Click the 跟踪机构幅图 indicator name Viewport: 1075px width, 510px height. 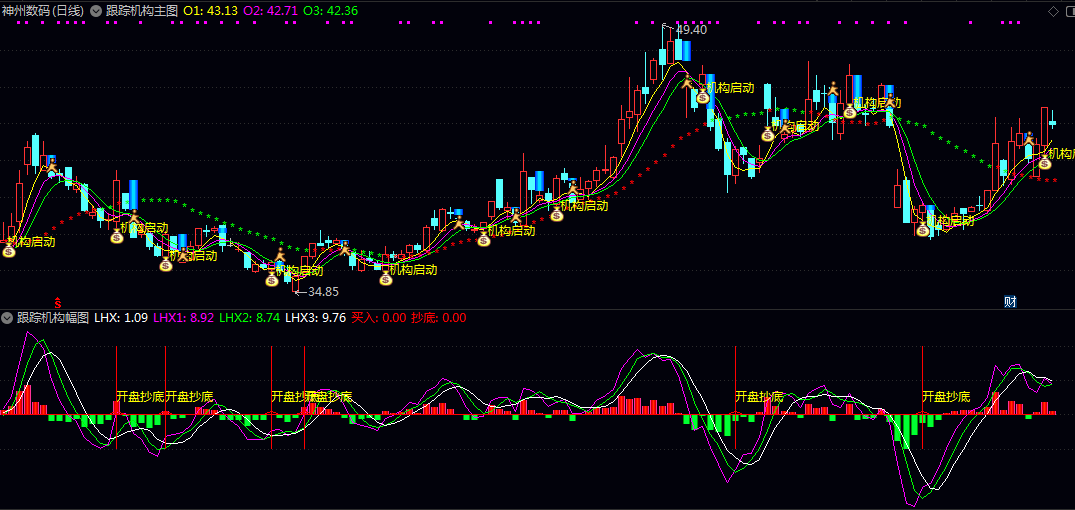tap(53, 318)
